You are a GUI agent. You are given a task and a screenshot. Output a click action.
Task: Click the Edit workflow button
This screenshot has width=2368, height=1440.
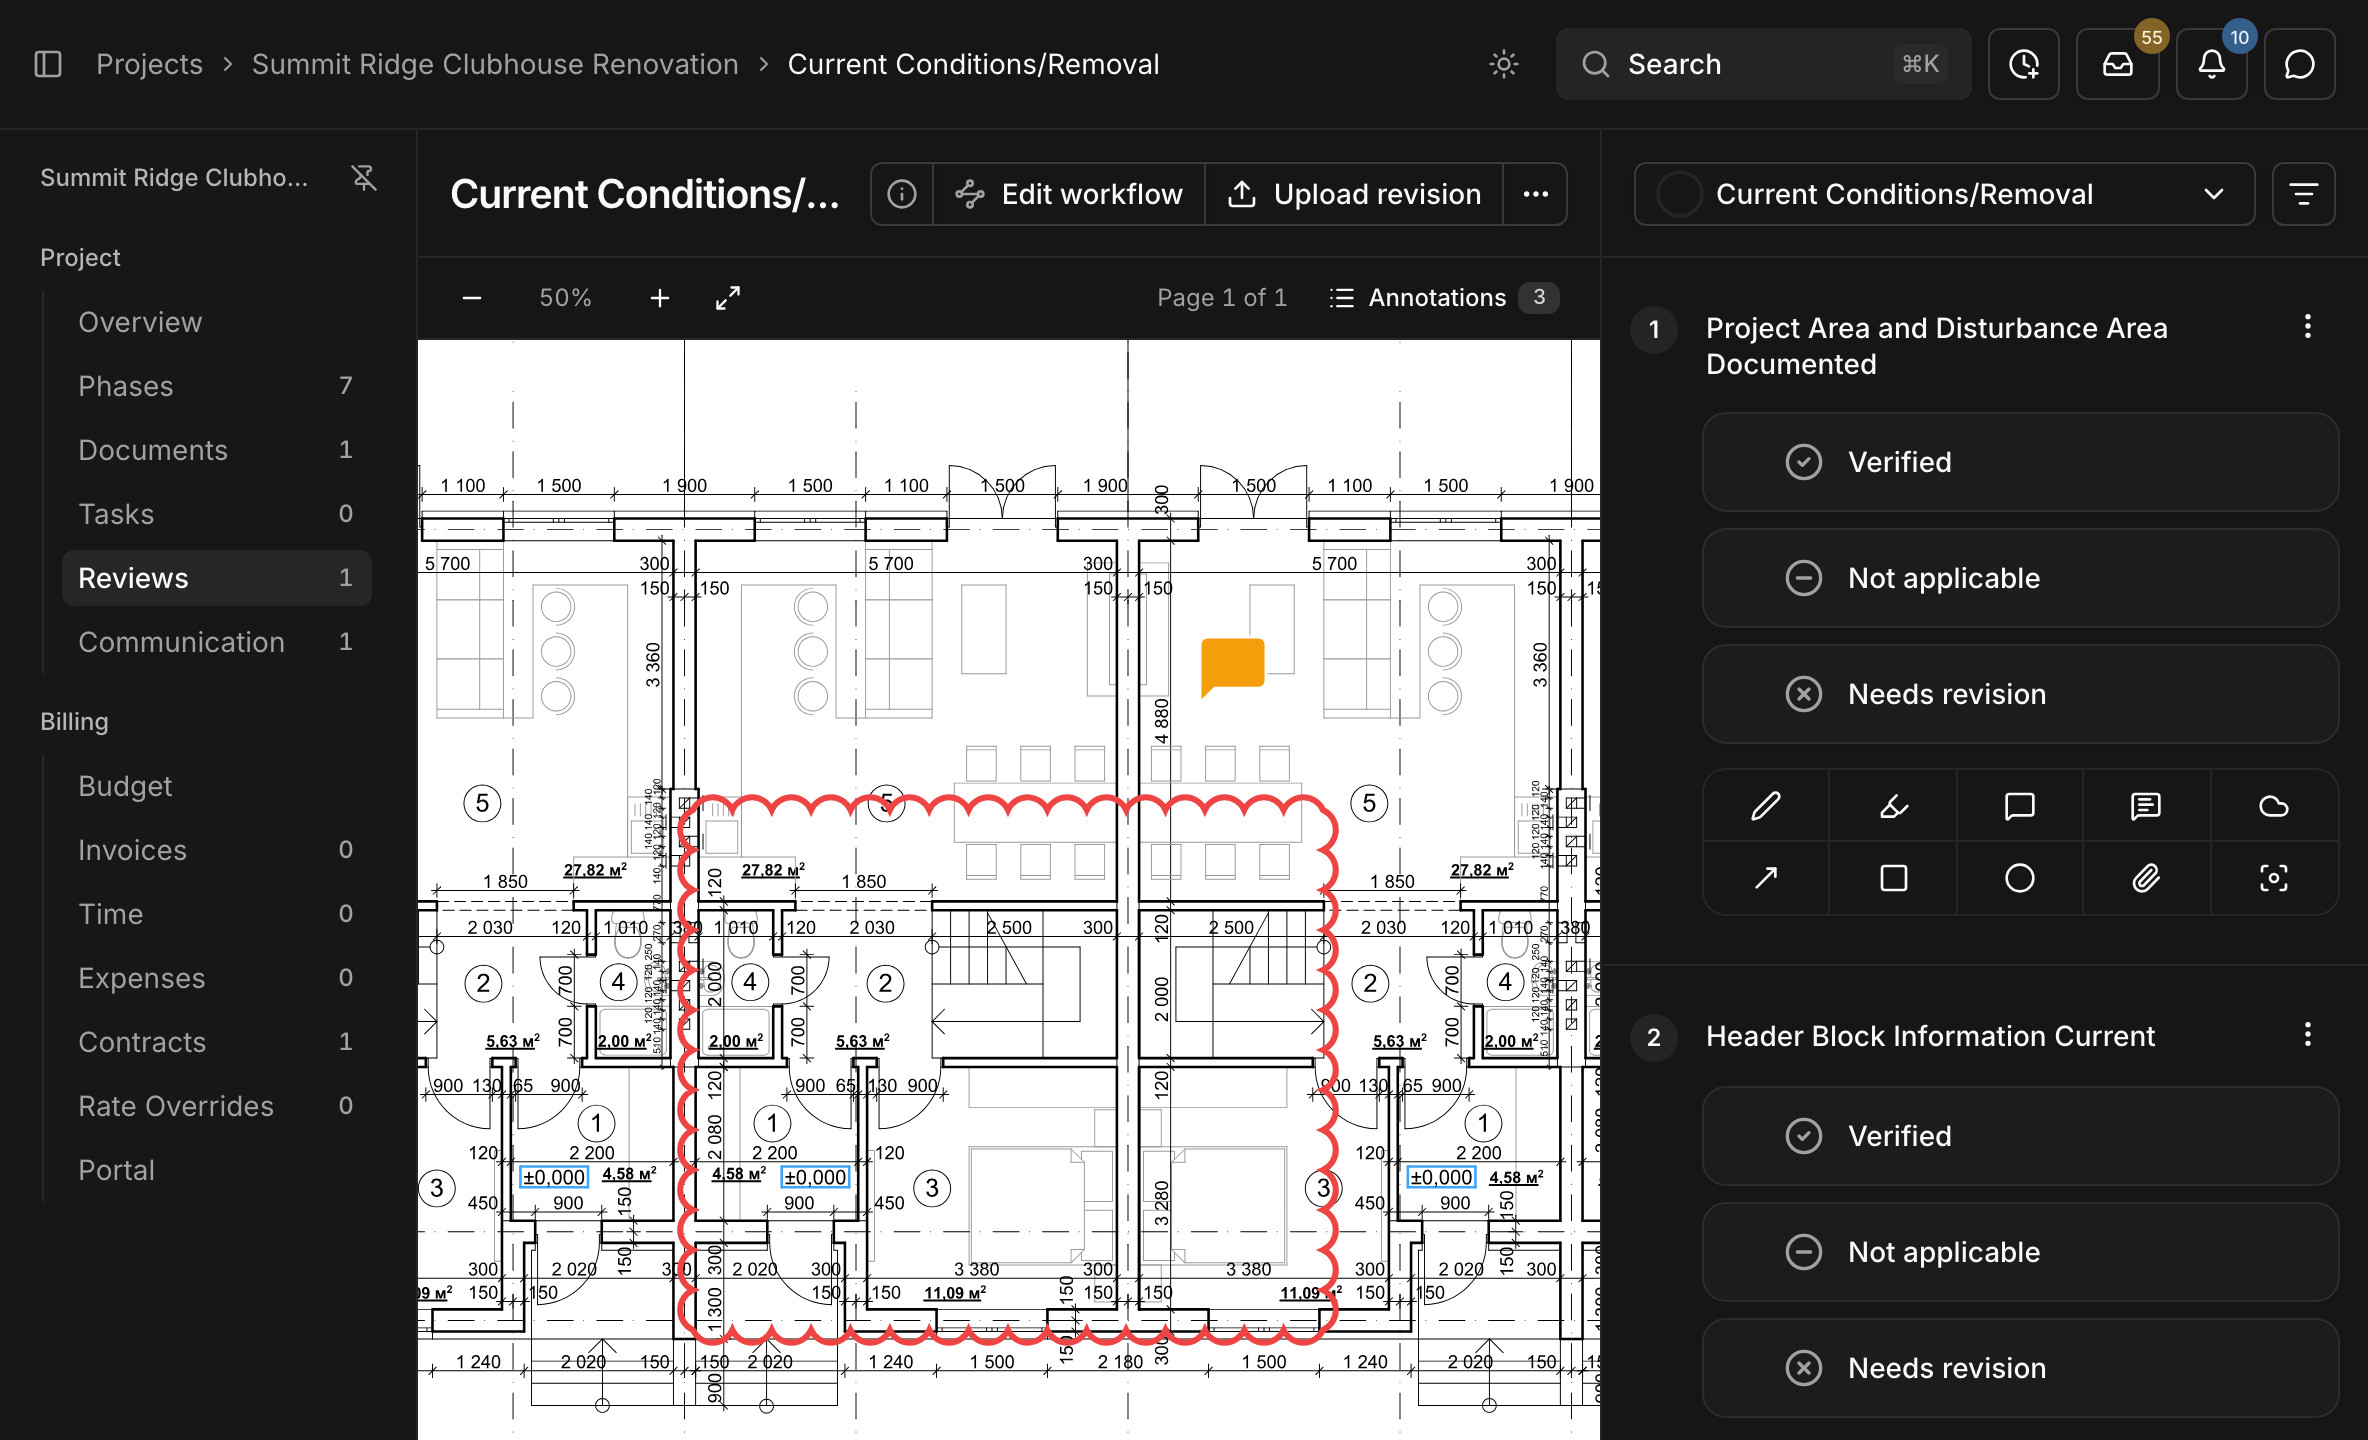click(1069, 194)
